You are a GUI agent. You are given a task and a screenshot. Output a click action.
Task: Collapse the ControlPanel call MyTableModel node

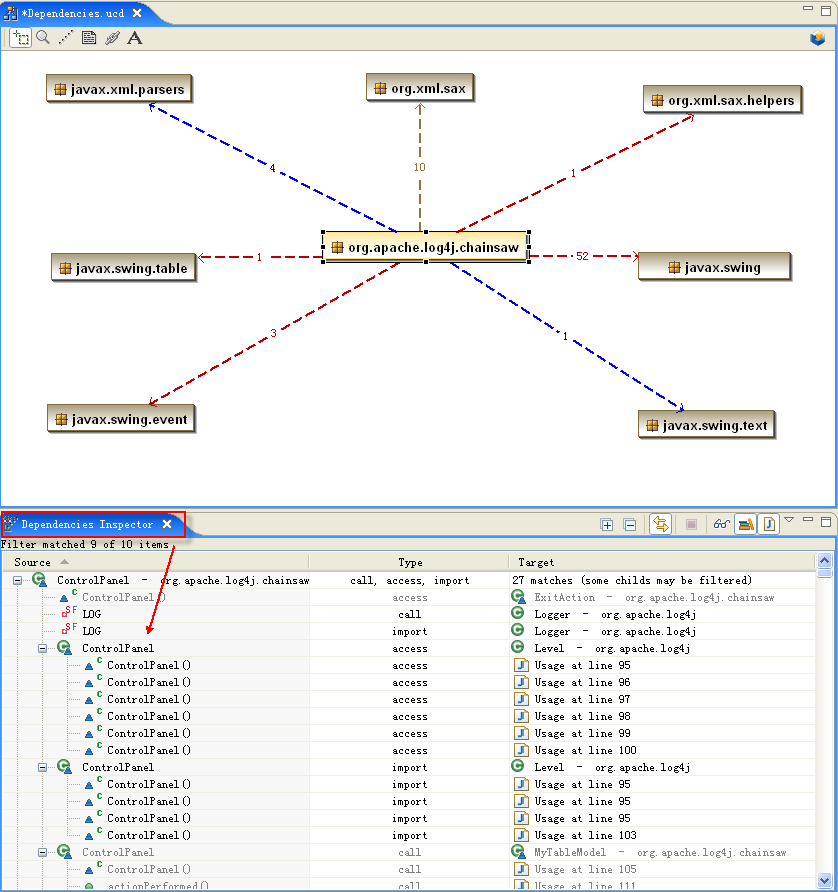pos(43,853)
